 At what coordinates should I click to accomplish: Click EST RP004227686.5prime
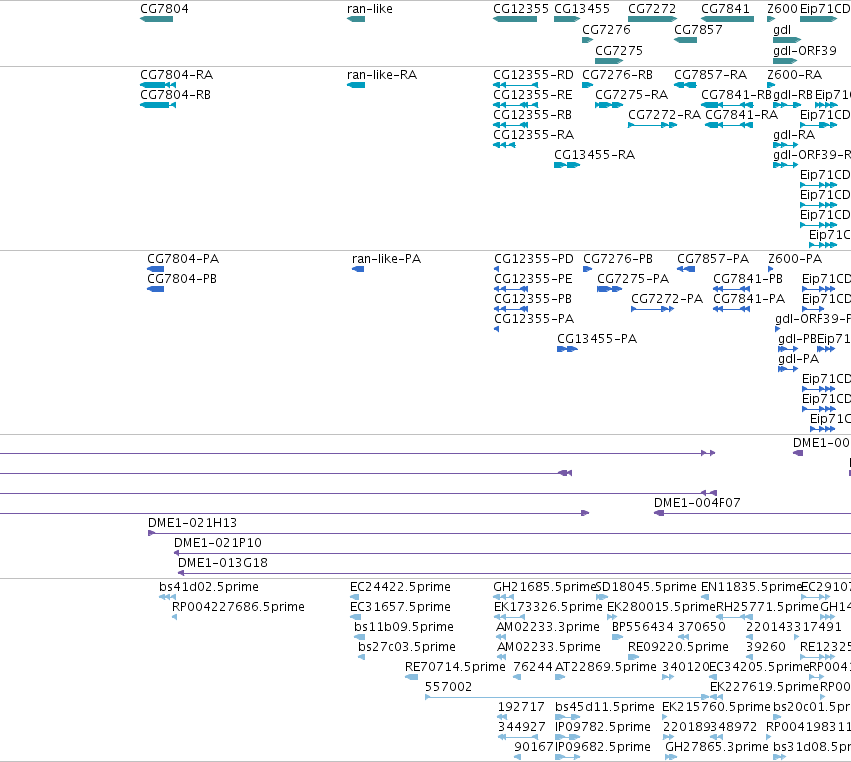click(x=238, y=607)
